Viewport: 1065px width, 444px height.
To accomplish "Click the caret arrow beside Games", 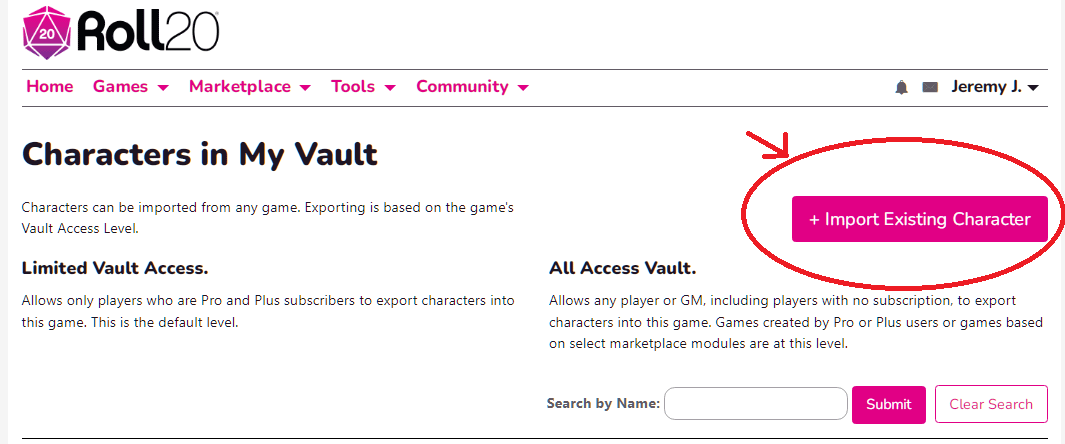I will pos(163,88).
